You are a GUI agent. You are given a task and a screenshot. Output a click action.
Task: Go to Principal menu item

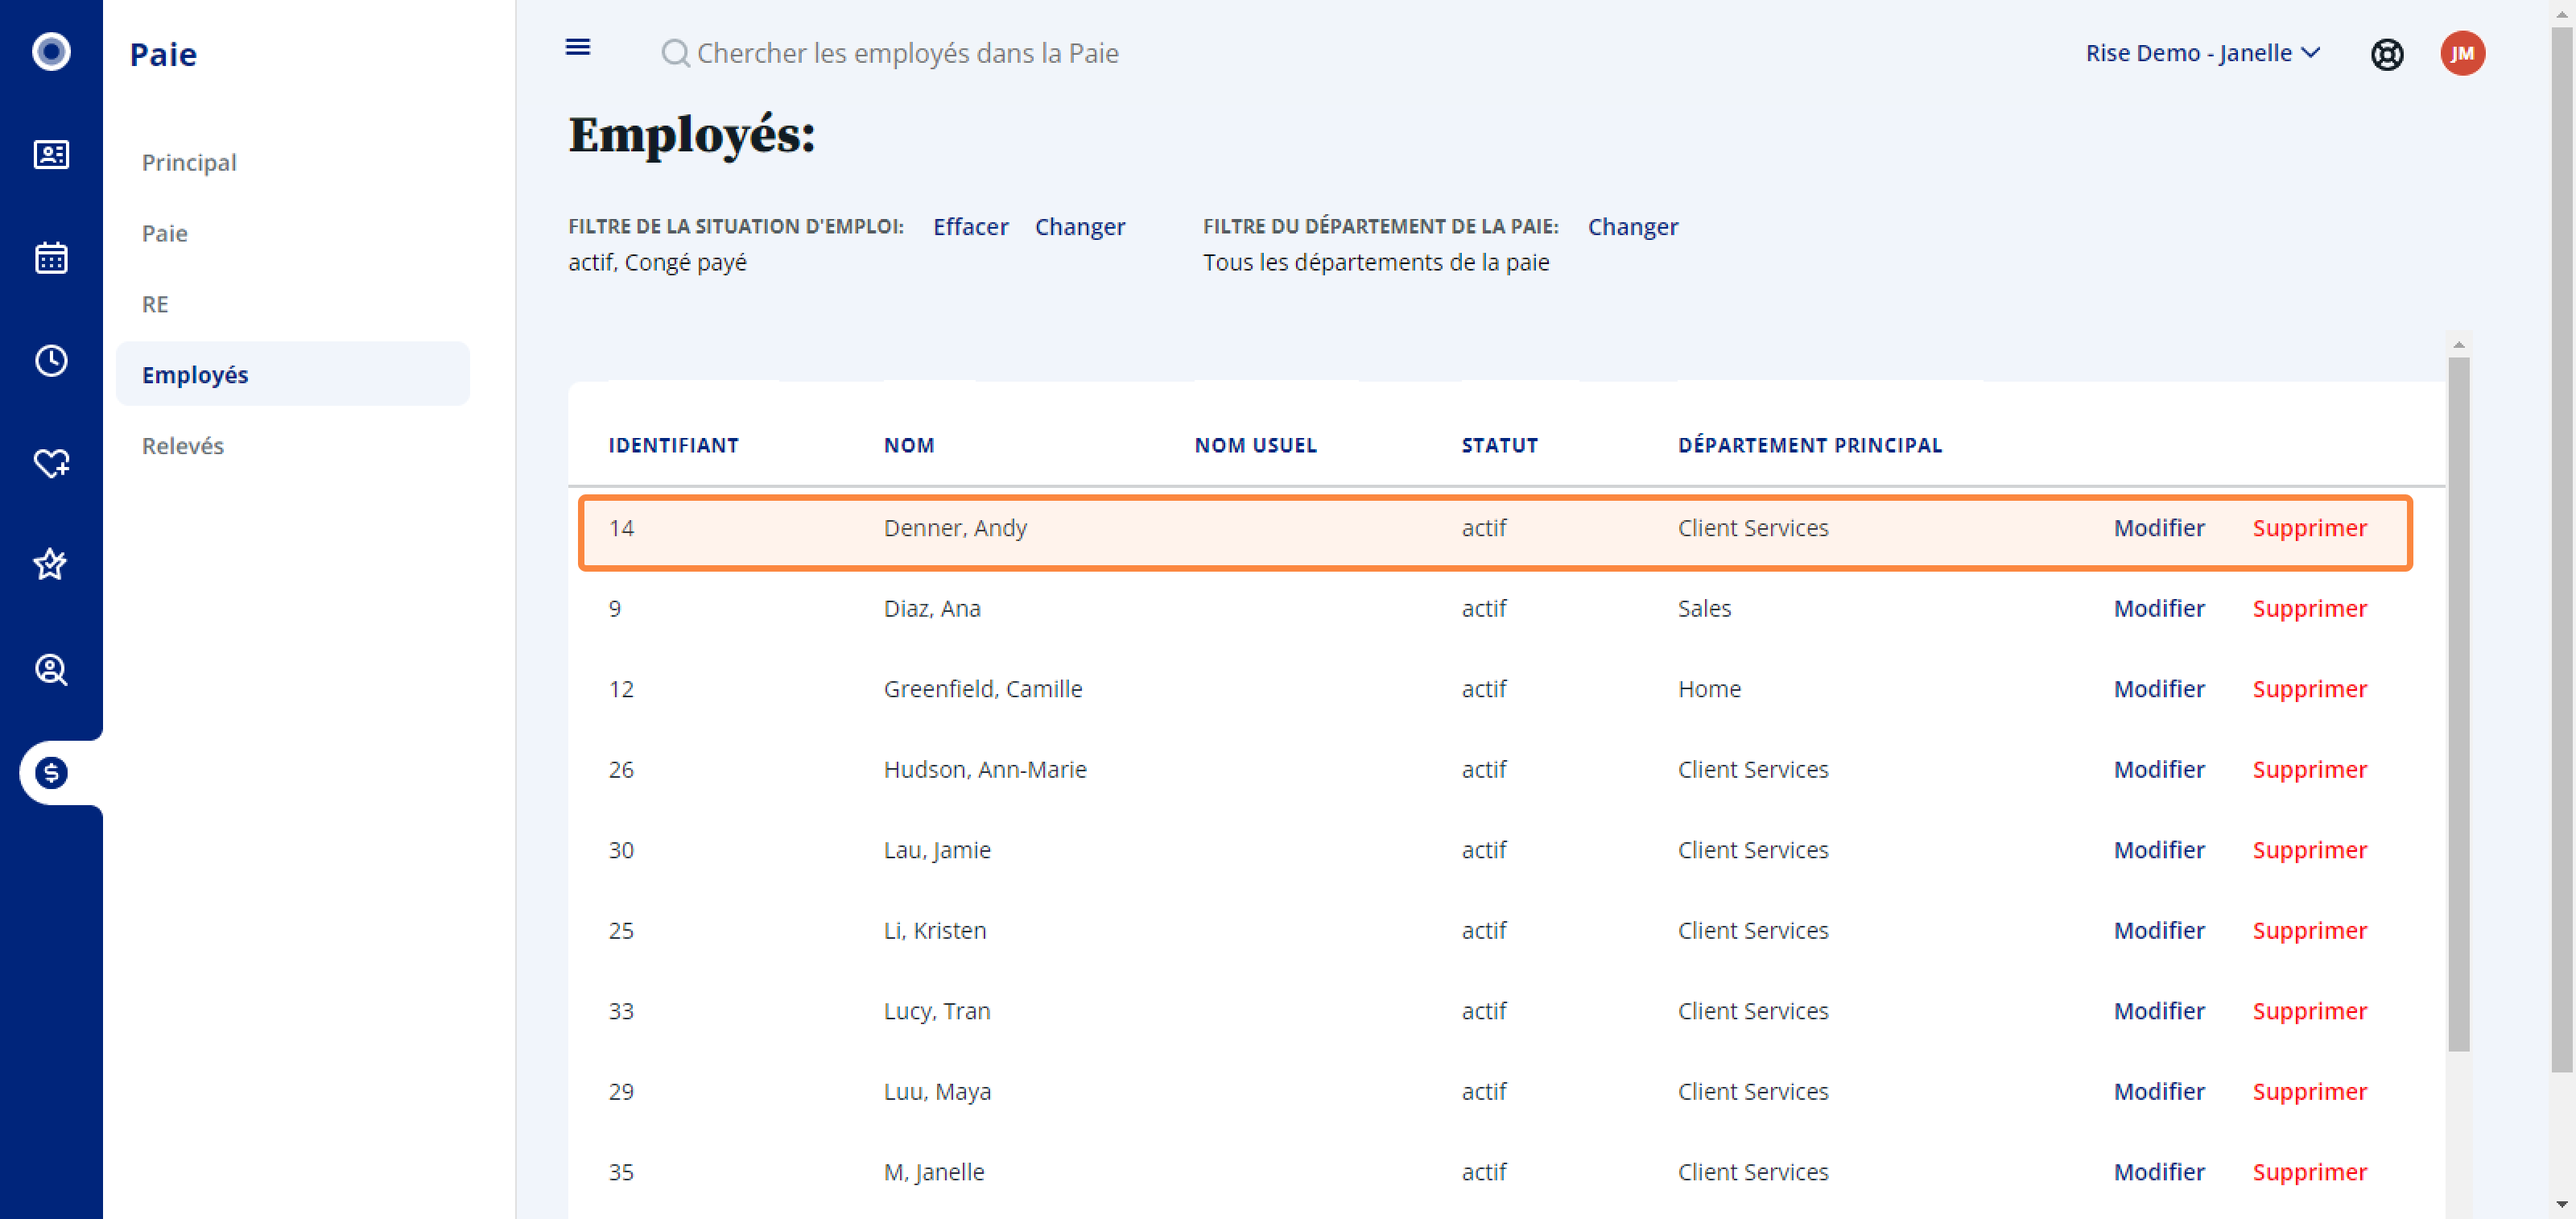[x=189, y=162]
